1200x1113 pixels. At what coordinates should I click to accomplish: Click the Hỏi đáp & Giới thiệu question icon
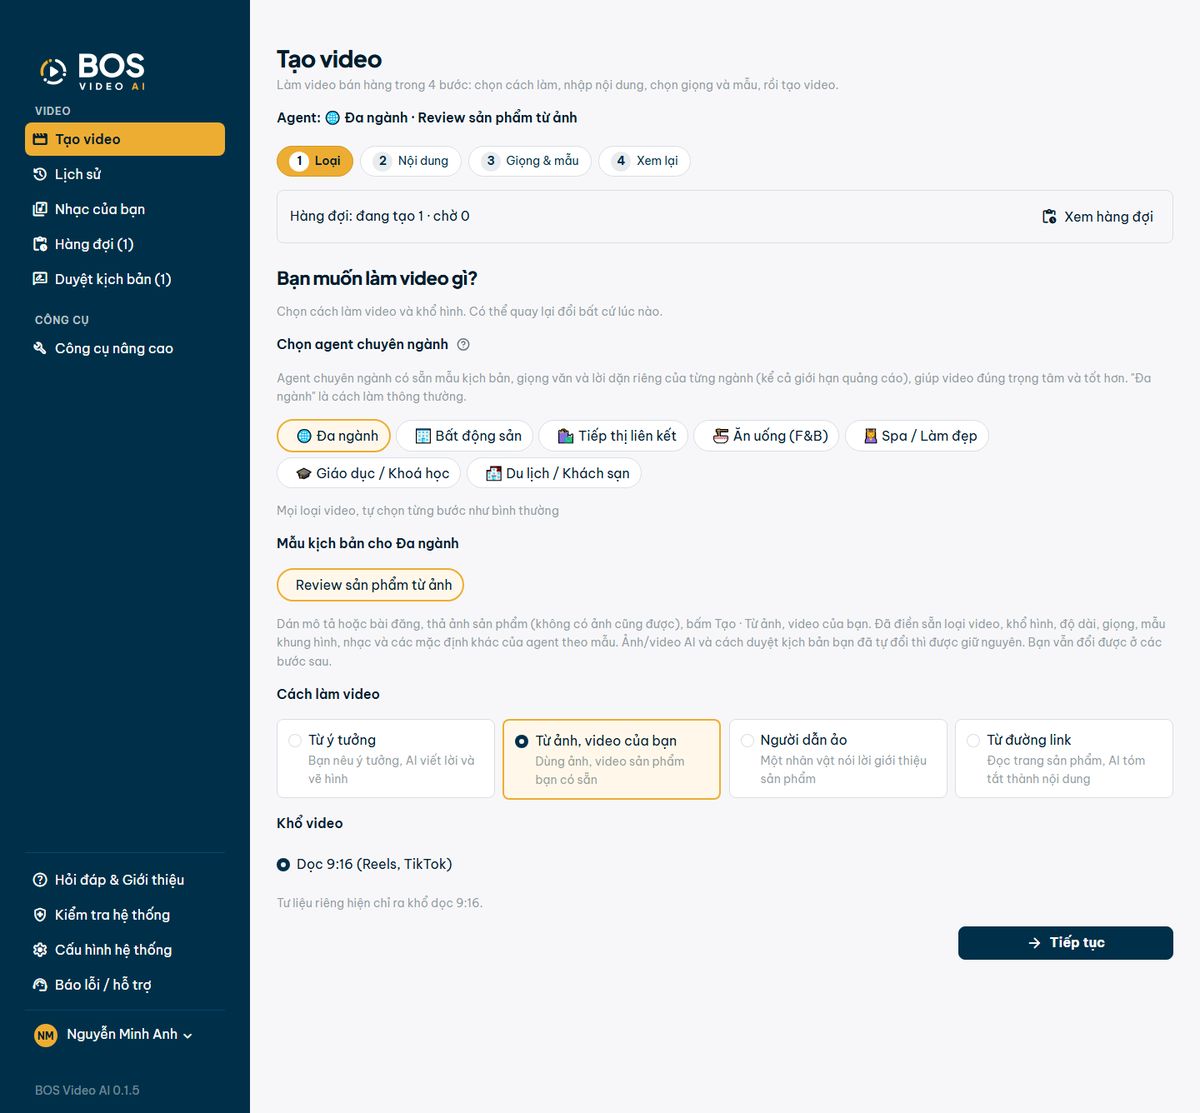(x=40, y=881)
